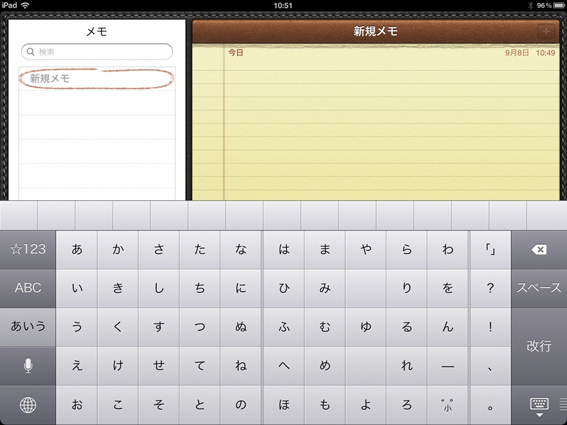Screen dimensions: 567x425
Task: Tap the ん kana key
Action: tap(448, 327)
